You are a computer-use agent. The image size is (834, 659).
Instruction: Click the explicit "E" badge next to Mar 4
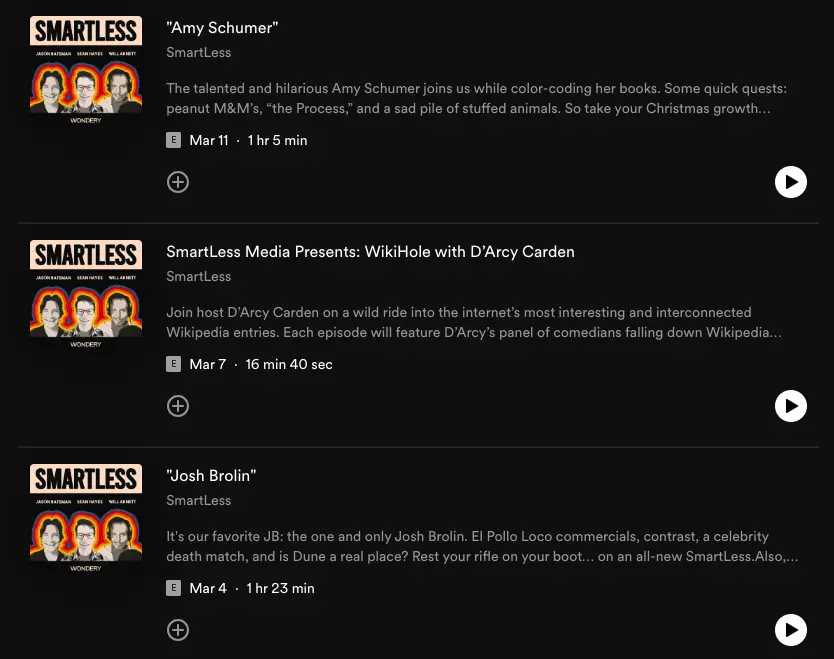pyautogui.click(x=174, y=589)
